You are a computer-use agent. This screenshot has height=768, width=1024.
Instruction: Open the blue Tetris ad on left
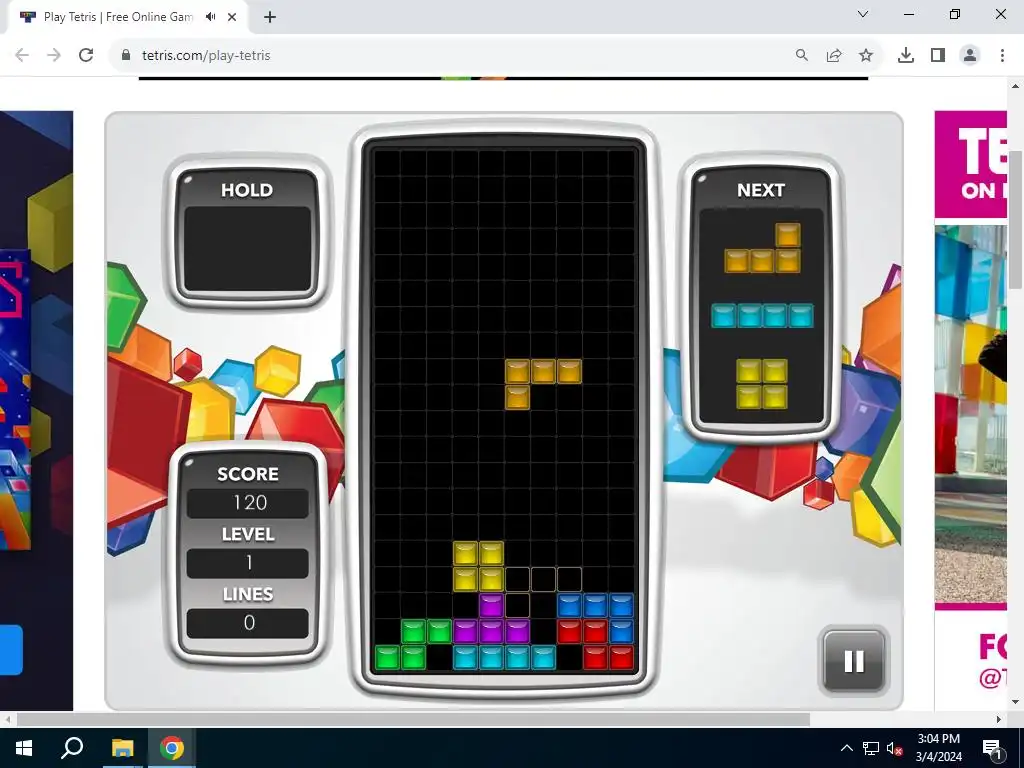coord(37,410)
